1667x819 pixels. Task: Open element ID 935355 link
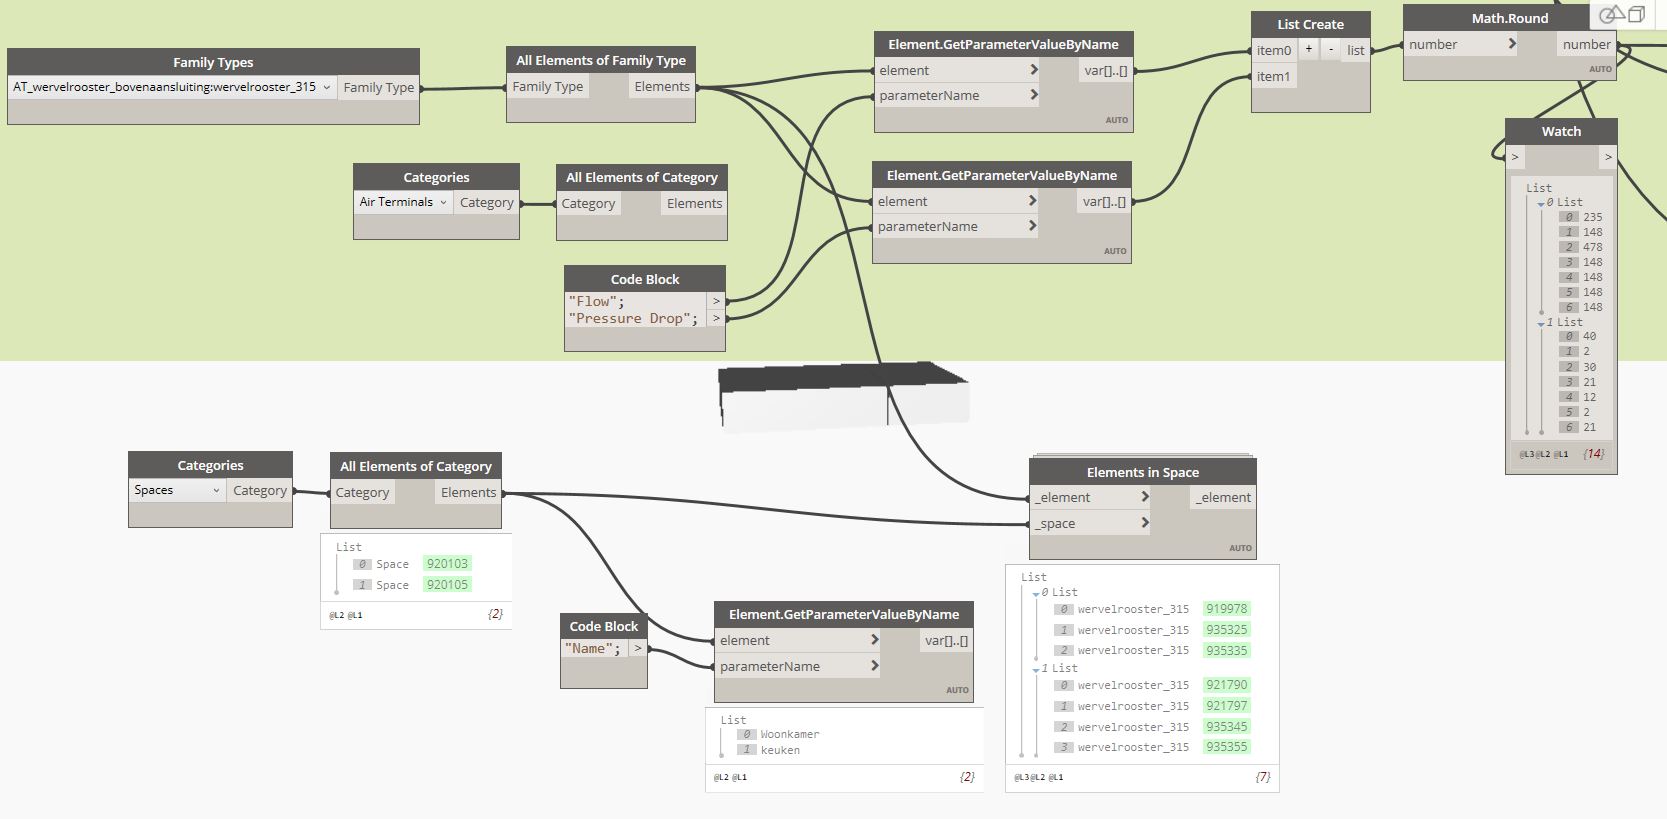click(1227, 747)
